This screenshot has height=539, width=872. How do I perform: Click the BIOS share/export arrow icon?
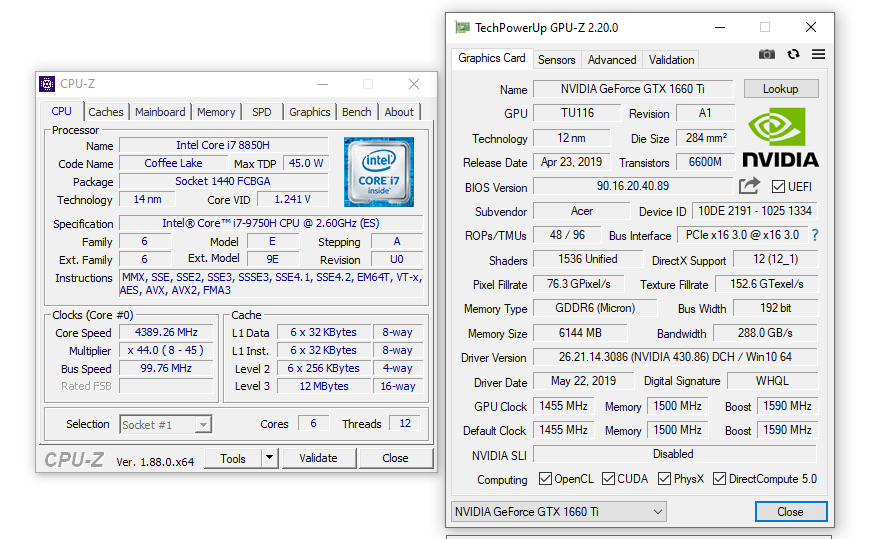(x=749, y=186)
